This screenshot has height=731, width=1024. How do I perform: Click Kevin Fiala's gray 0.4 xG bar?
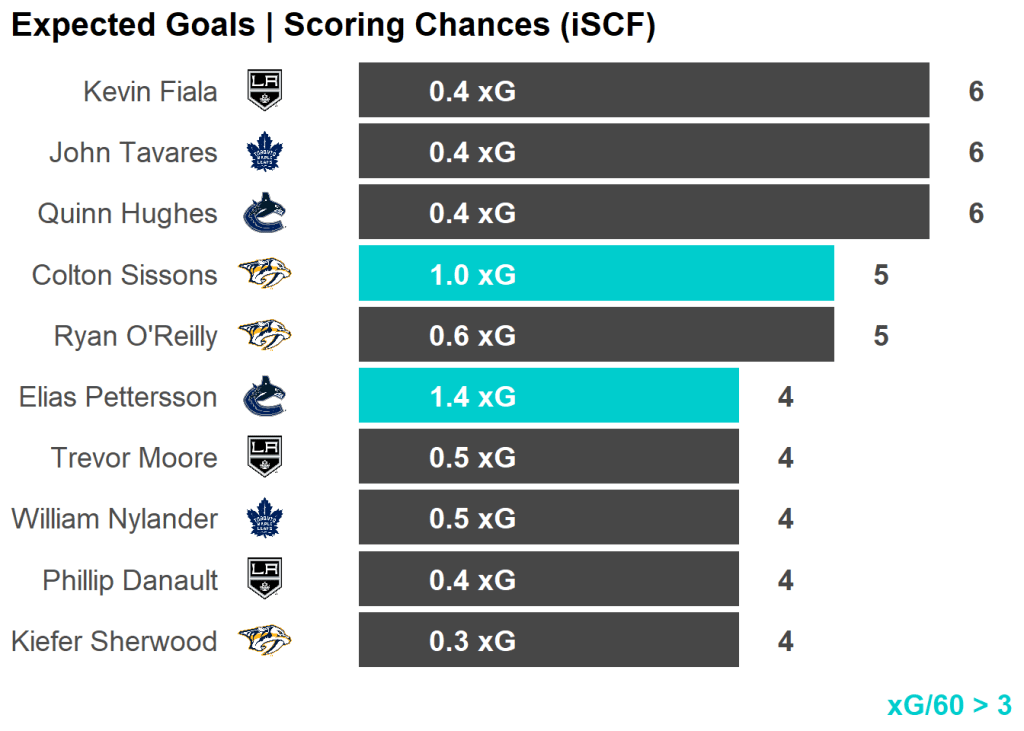point(644,91)
